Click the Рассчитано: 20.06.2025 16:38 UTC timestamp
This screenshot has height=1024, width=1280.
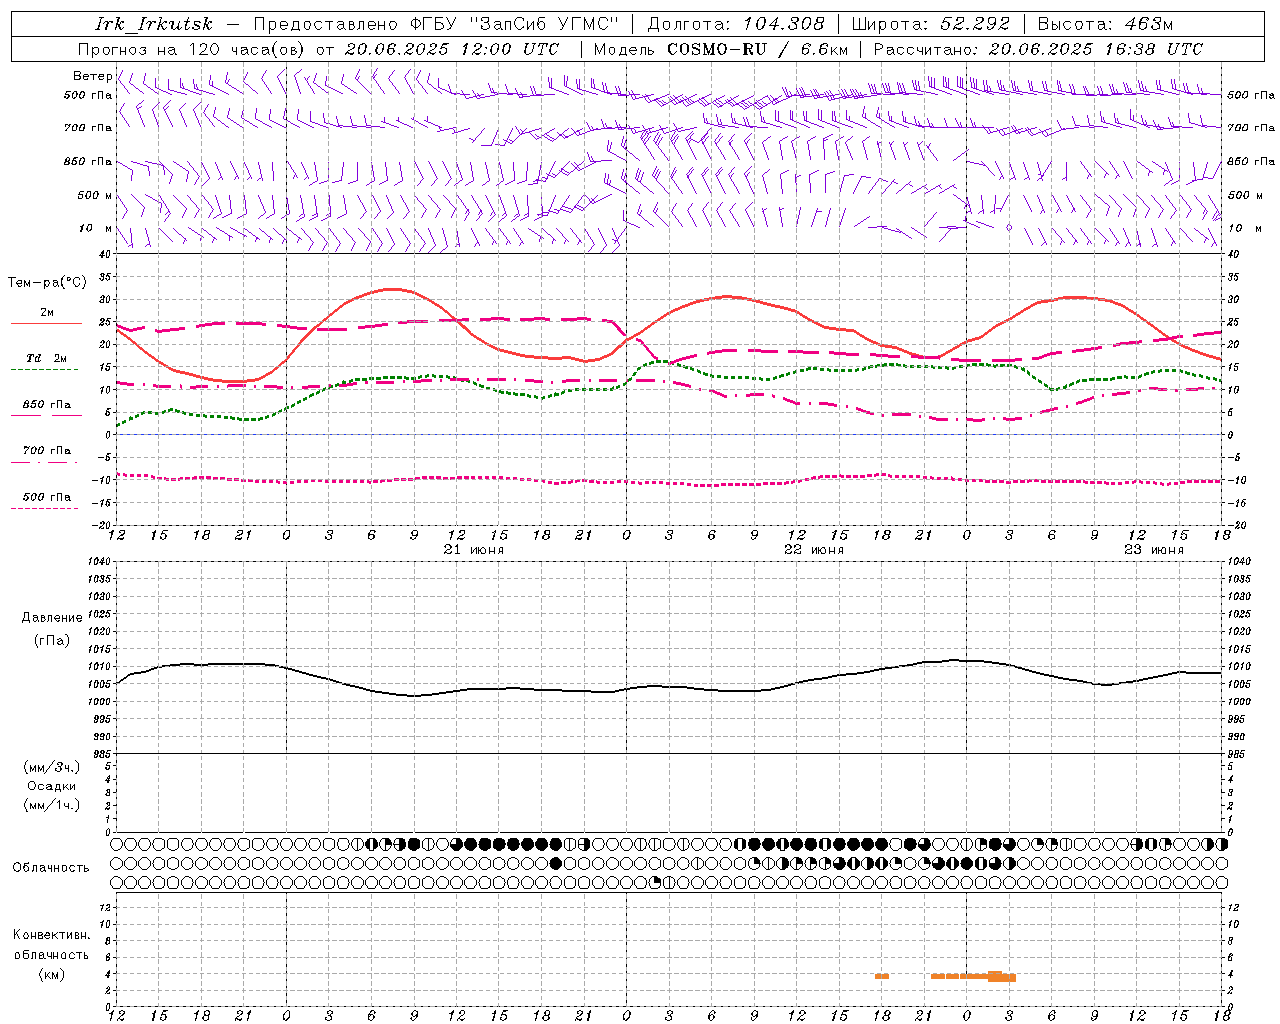1038,49
